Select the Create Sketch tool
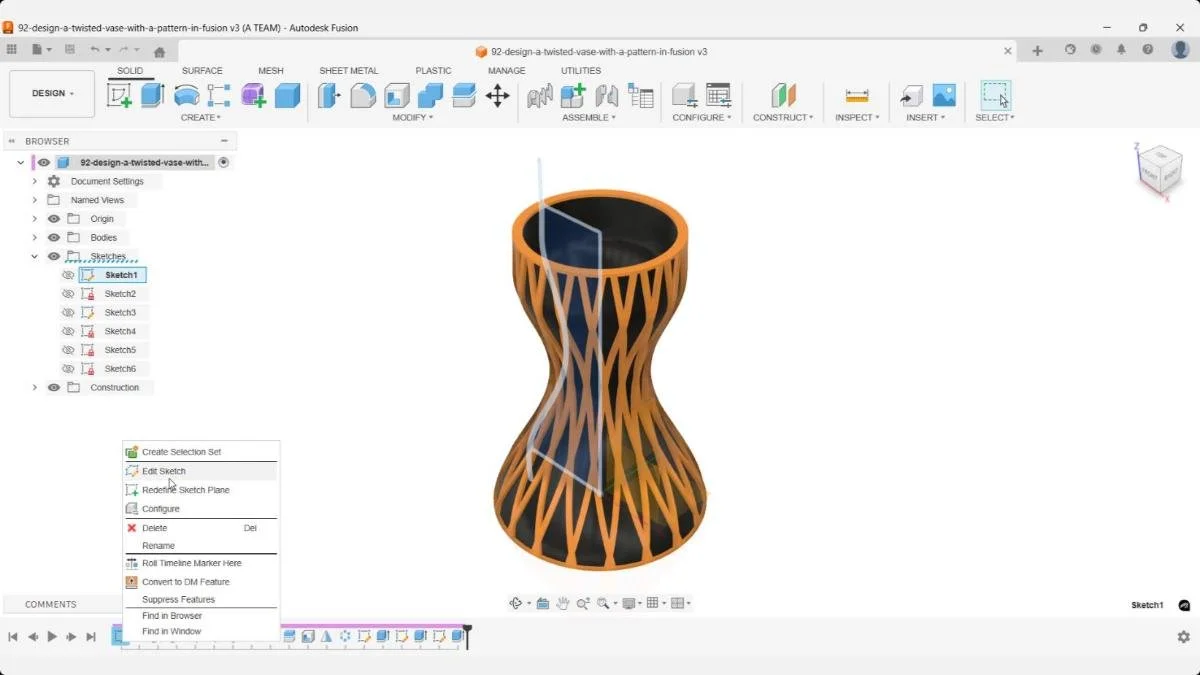 point(121,95)
